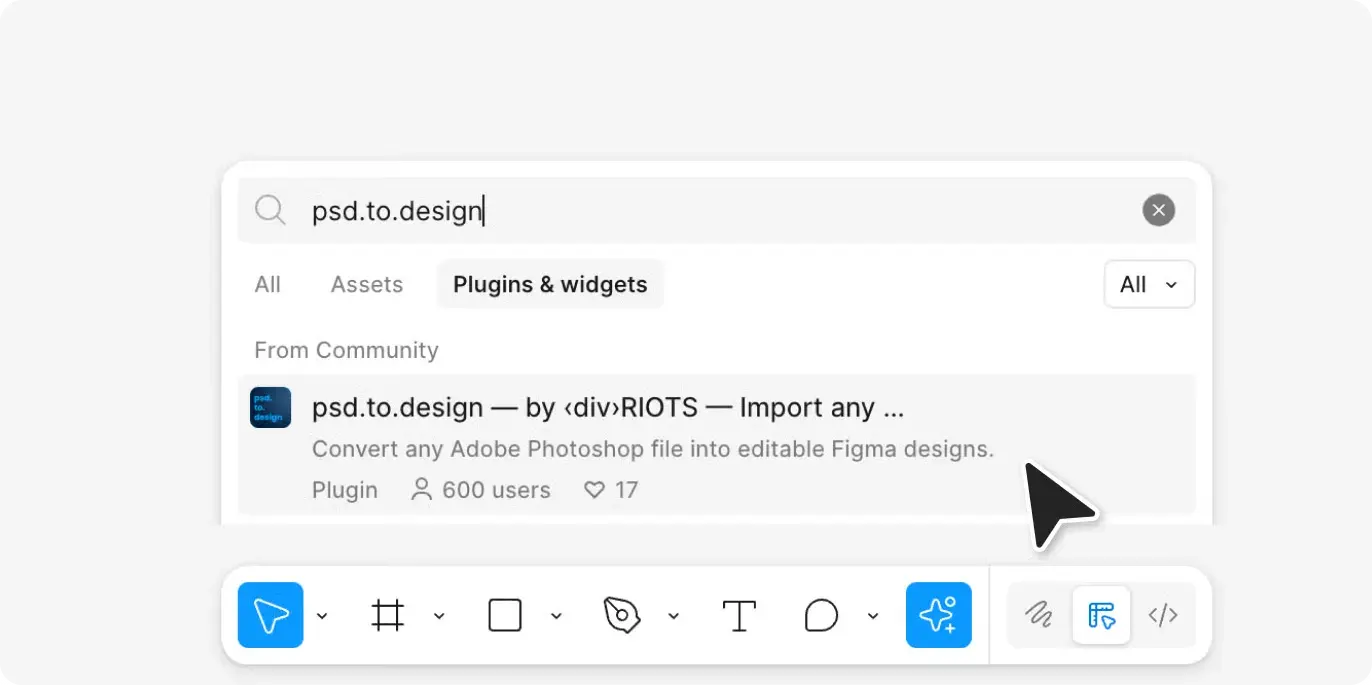Click the psd.to.design search input field
The height and width of the screenshot is (685, 1372).
pyautogui.click(x=700, y=211)
